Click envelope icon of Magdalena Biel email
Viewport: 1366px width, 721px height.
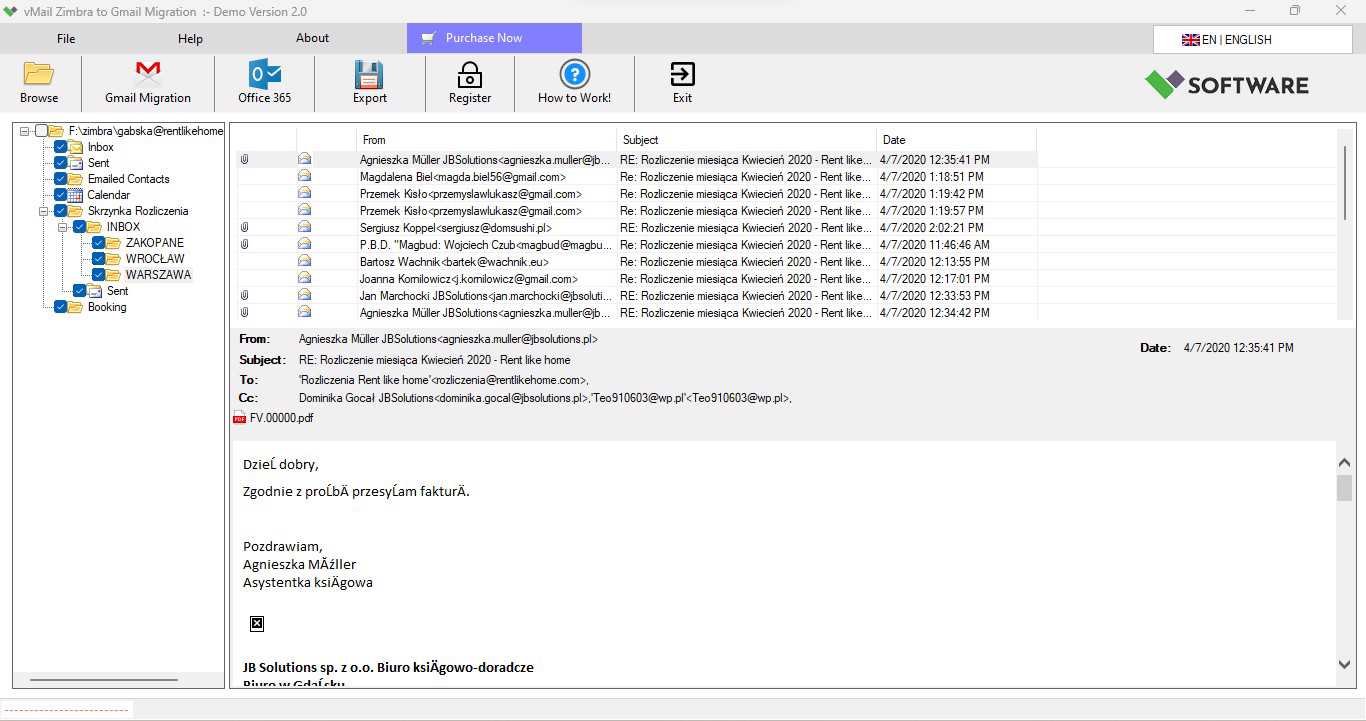coord(304,176)
